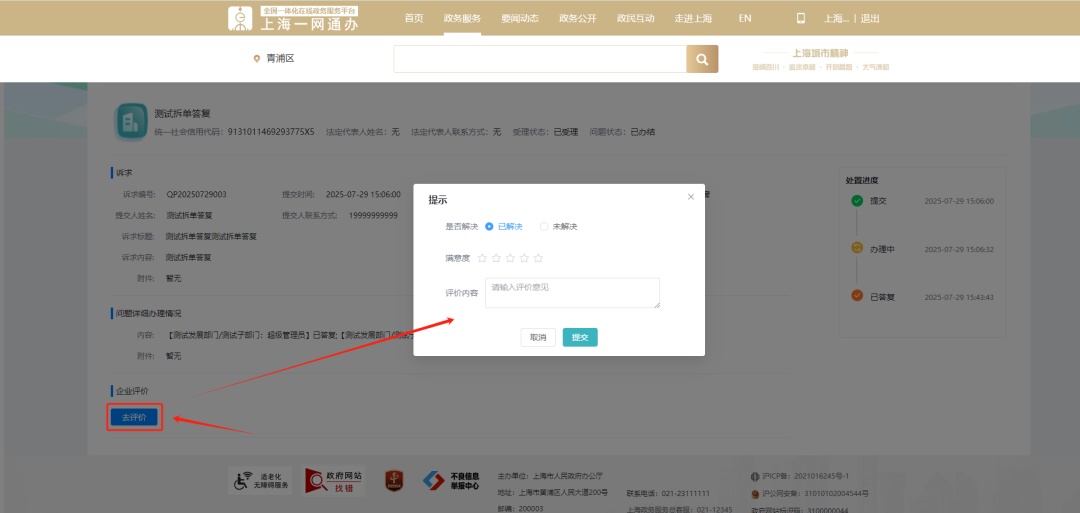The height and width of the screenshot is (513, 1080).
Task: Close the 提示 dialog with X
Action: tap(691, 197)
